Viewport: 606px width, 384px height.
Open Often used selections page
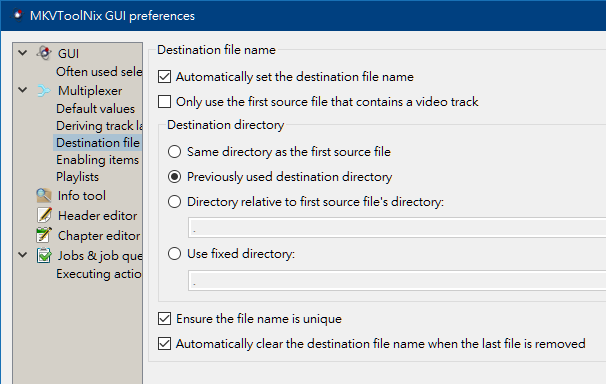[x=99, y=72]
